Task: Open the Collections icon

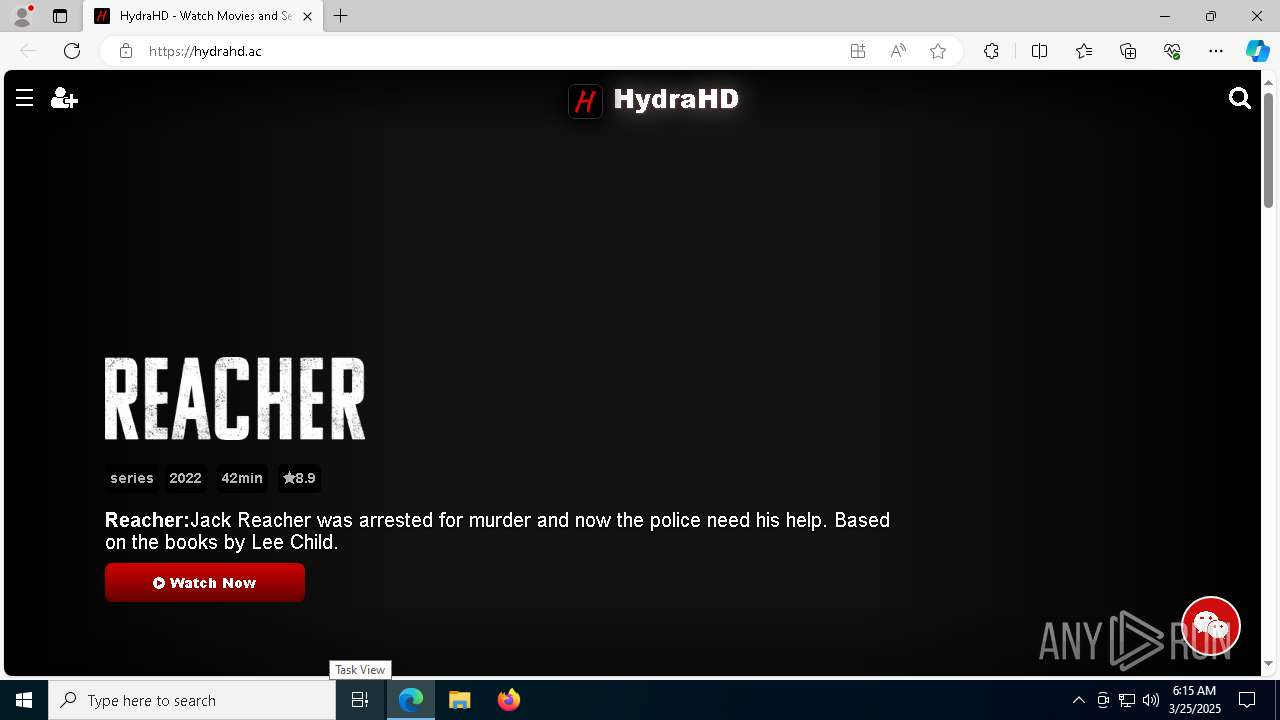Action: click(1128, 51)
